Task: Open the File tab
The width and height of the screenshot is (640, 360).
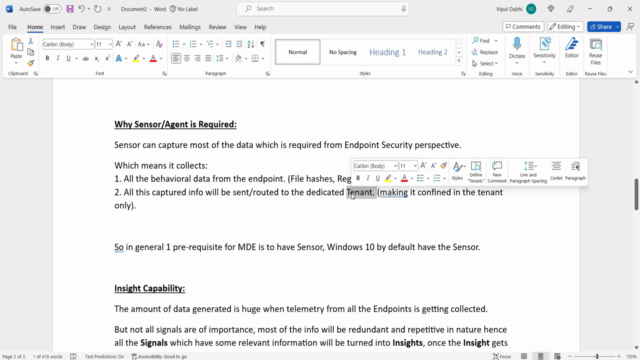Action: coord(12,27)
